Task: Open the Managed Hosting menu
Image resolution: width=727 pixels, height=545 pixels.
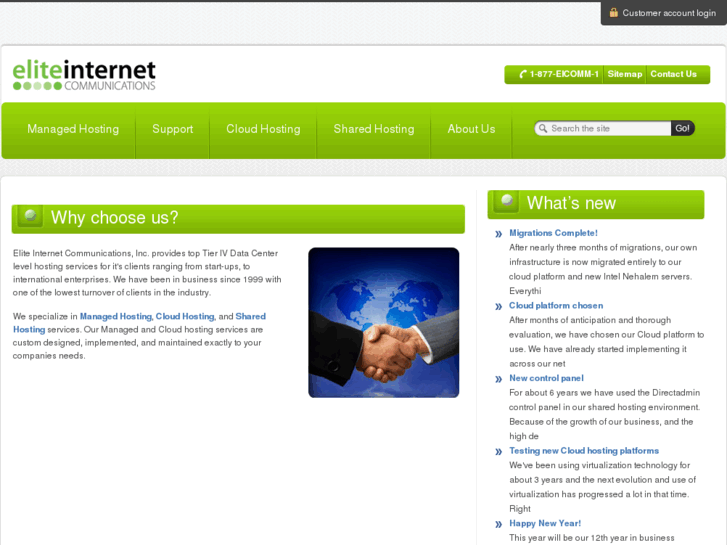Action: [73, 129]
